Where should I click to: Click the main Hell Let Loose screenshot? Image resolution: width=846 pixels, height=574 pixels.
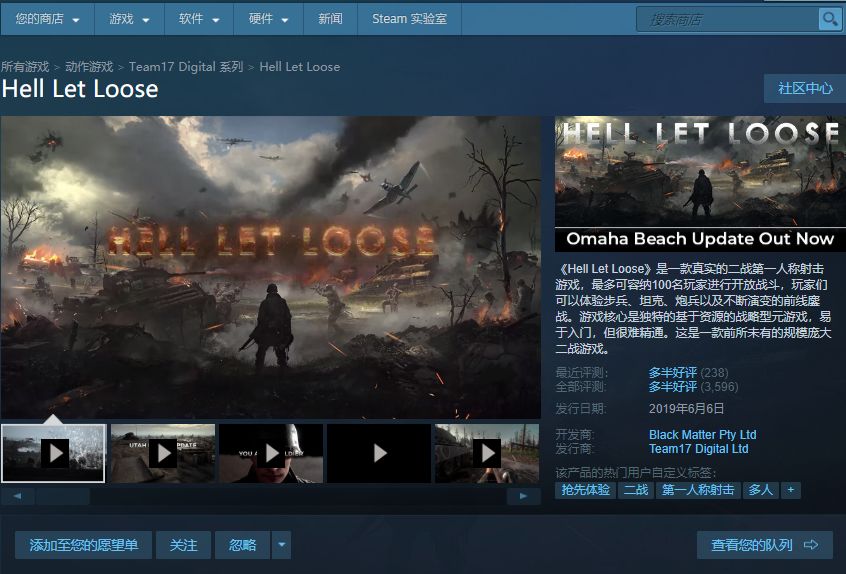[271, 267]
